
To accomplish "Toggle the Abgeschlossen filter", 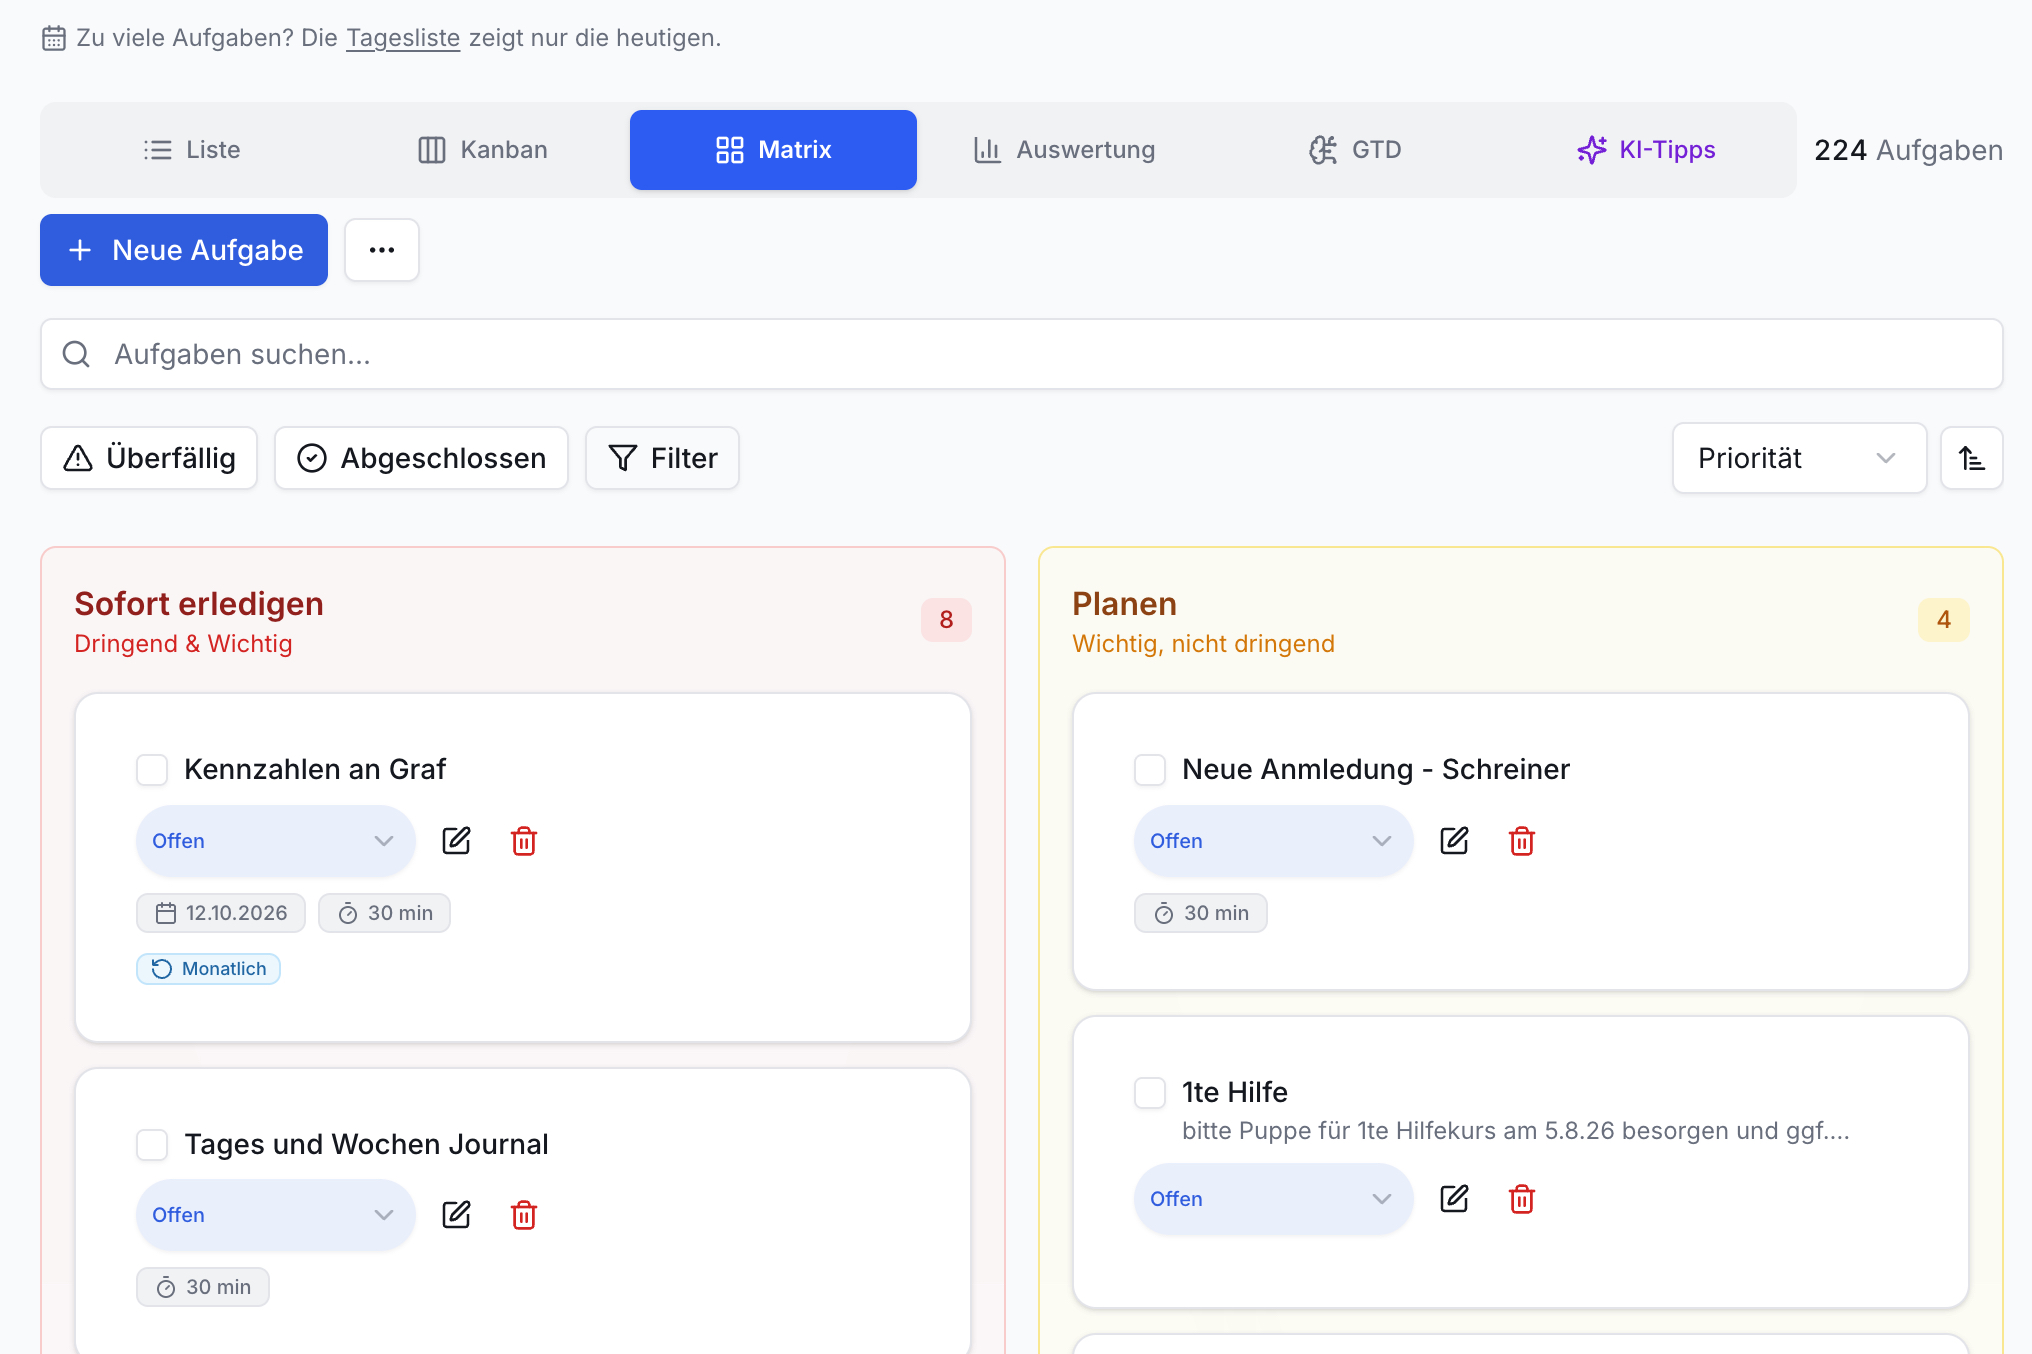I will 421,458.
